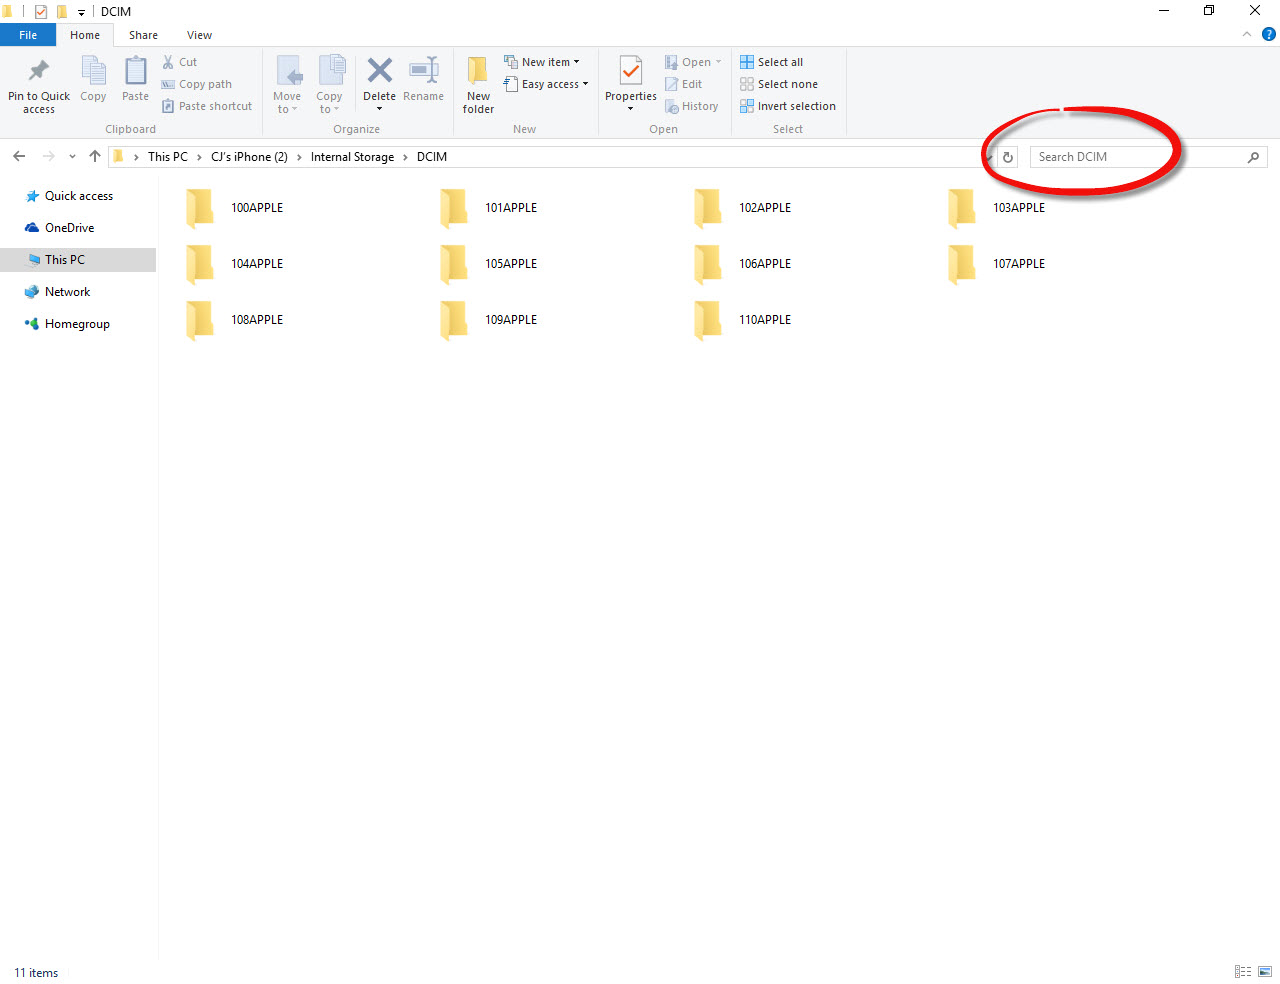1280x984 pixels.
Task: Open the File menu tab
Action: point(28,35)
